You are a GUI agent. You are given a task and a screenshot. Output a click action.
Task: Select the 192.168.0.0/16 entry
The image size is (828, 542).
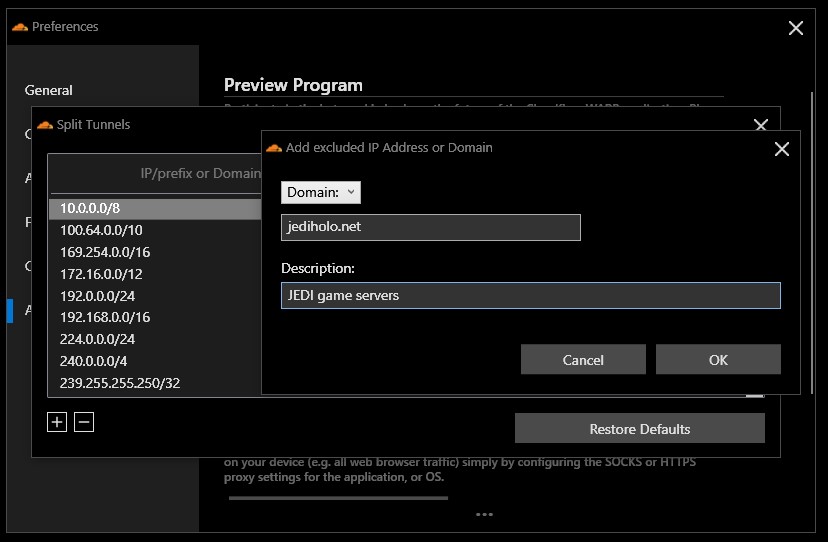(150, 317)
